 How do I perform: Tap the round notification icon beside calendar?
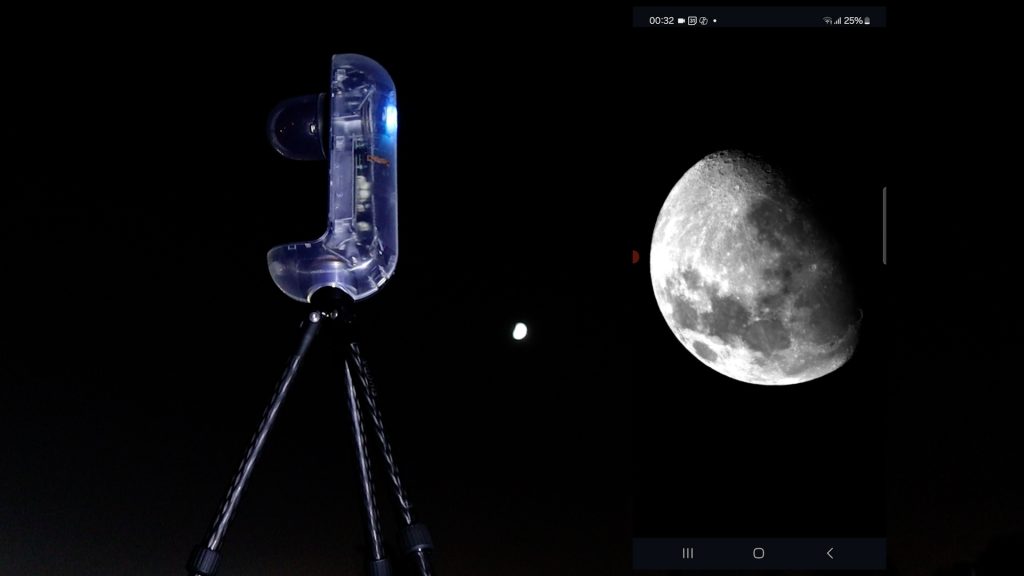coord(703,20)
